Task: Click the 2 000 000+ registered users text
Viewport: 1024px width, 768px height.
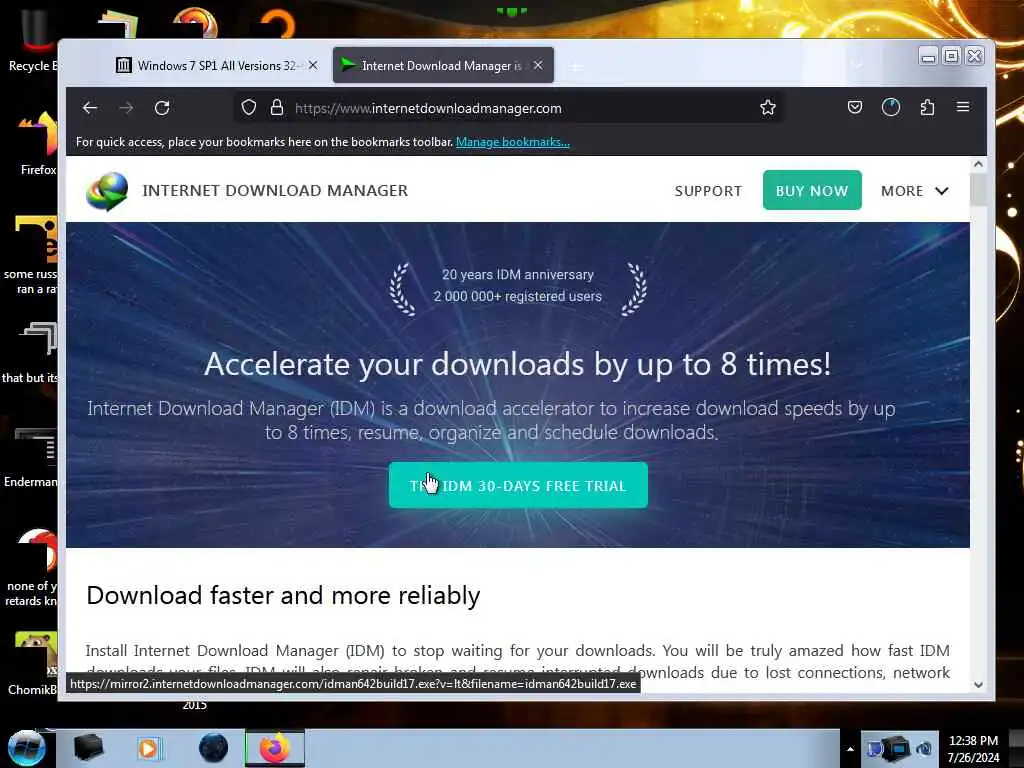Action: [x=518, y=296]
